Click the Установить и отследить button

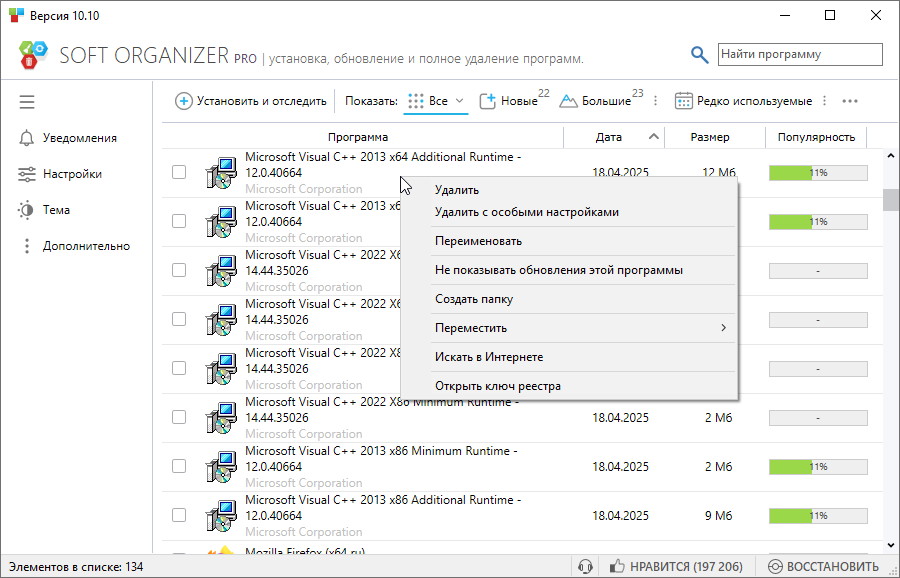pyautogui.click(x=251, y=102)
